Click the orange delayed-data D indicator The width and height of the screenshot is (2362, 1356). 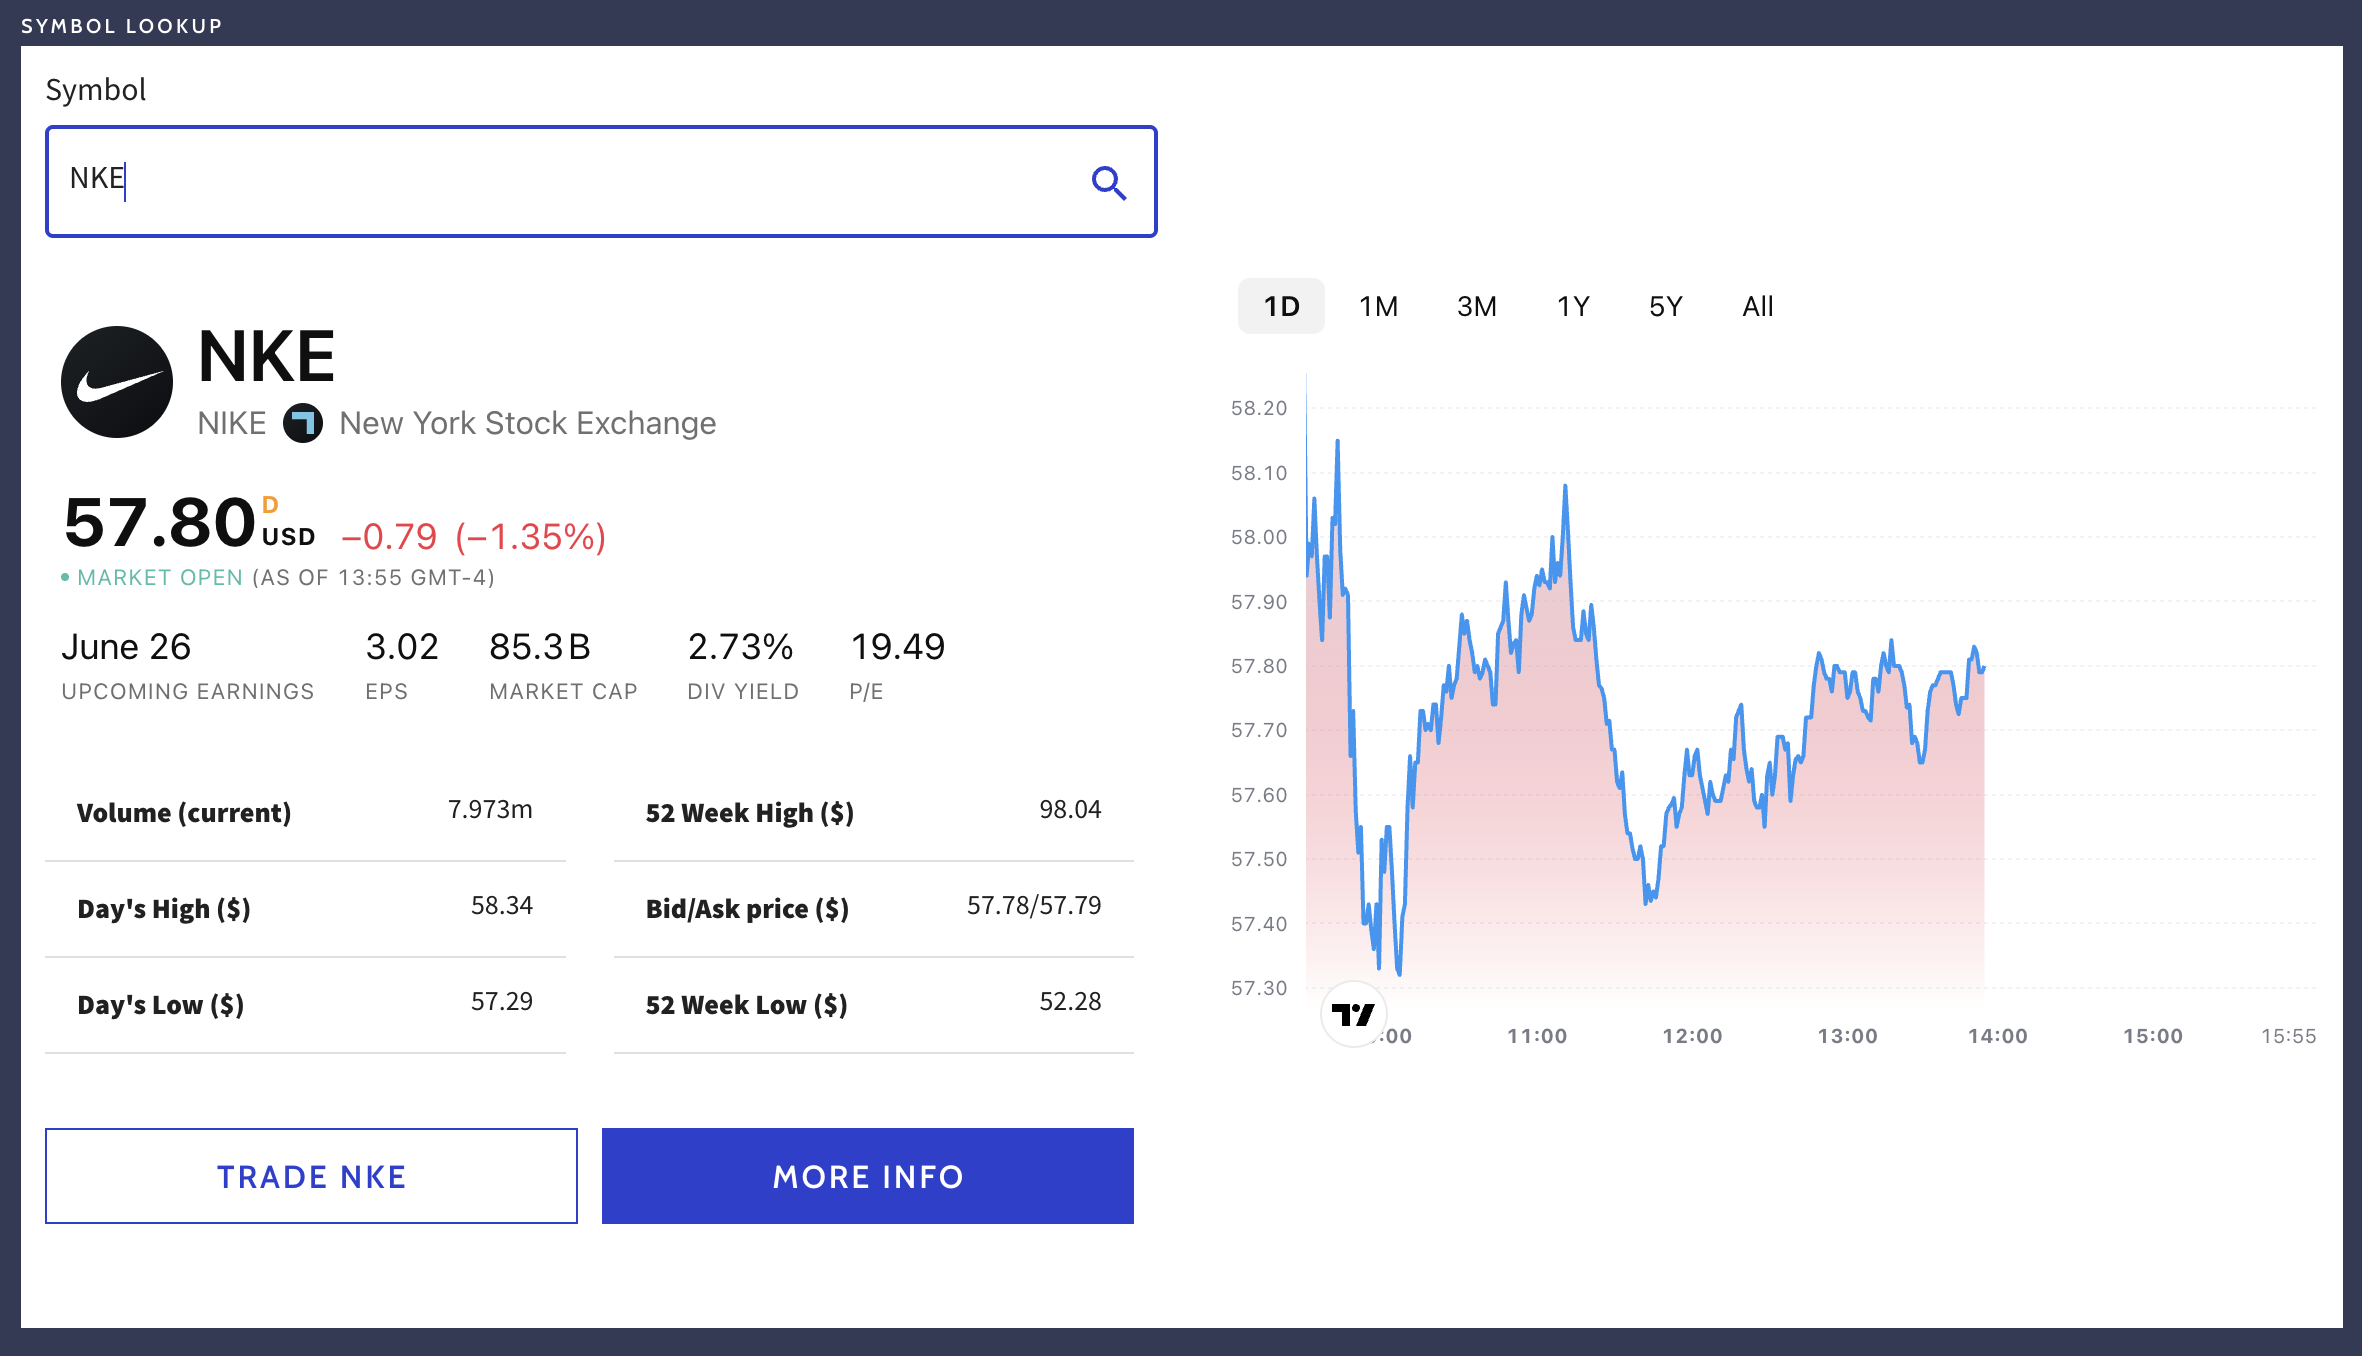[x=270, y=505]
